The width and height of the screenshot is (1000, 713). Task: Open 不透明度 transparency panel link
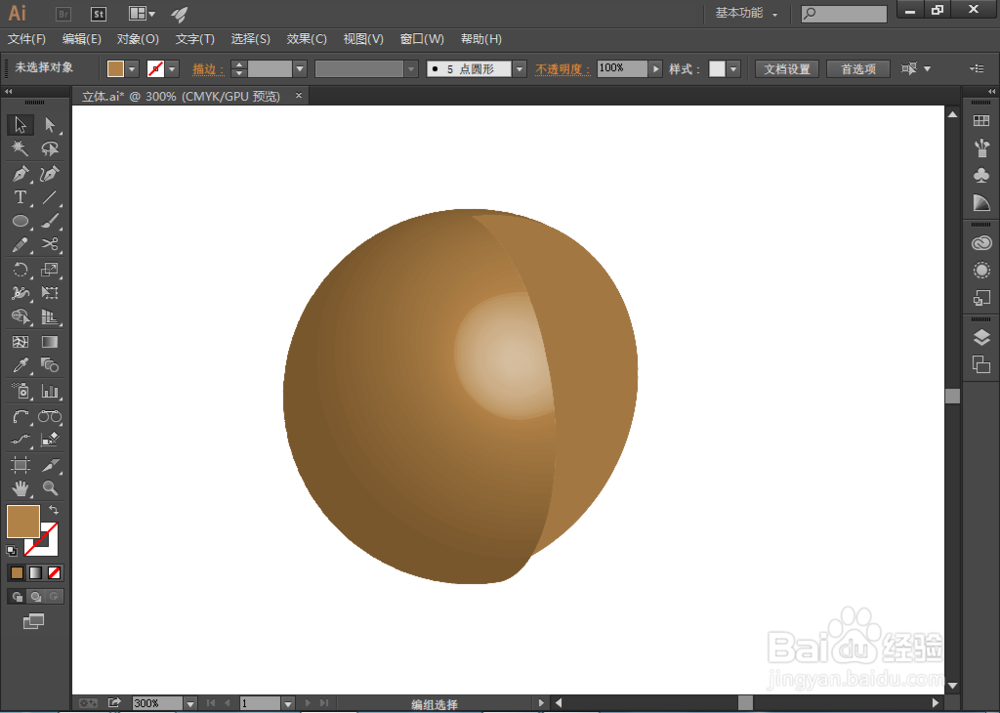pos(562,69)
